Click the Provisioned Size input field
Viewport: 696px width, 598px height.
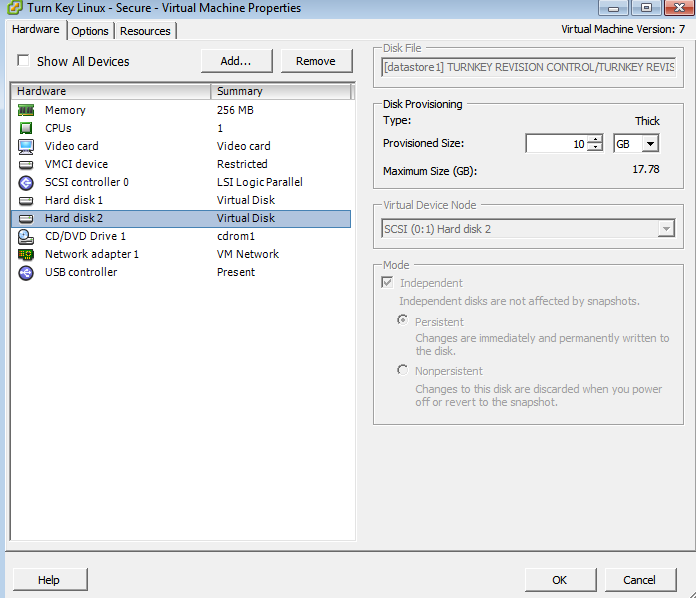coord(556,144)
